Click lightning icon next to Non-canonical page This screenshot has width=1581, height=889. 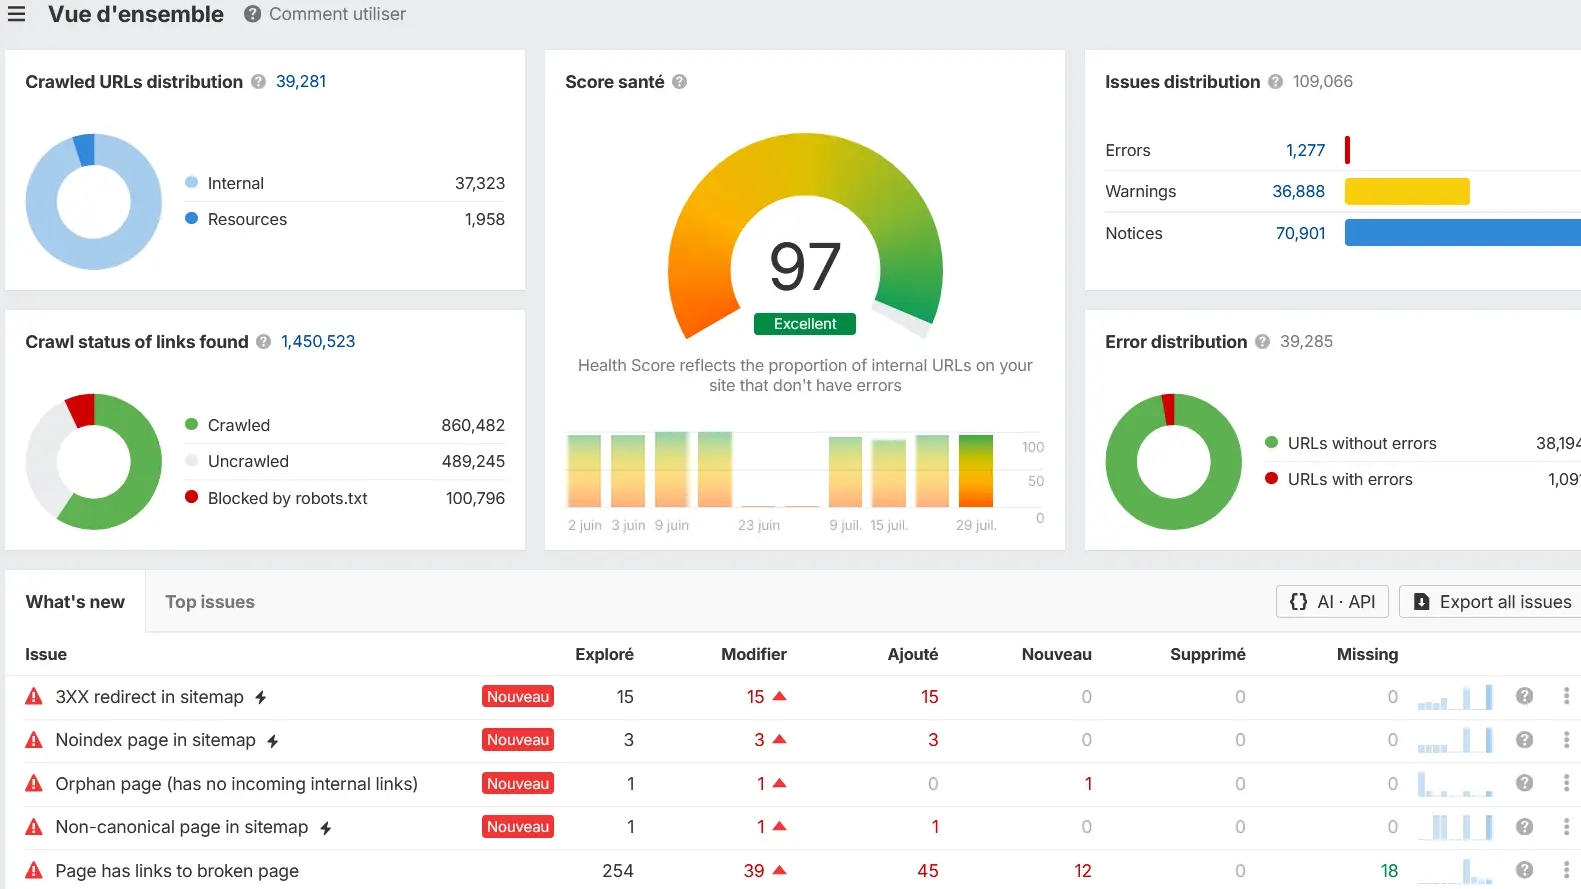326,828
